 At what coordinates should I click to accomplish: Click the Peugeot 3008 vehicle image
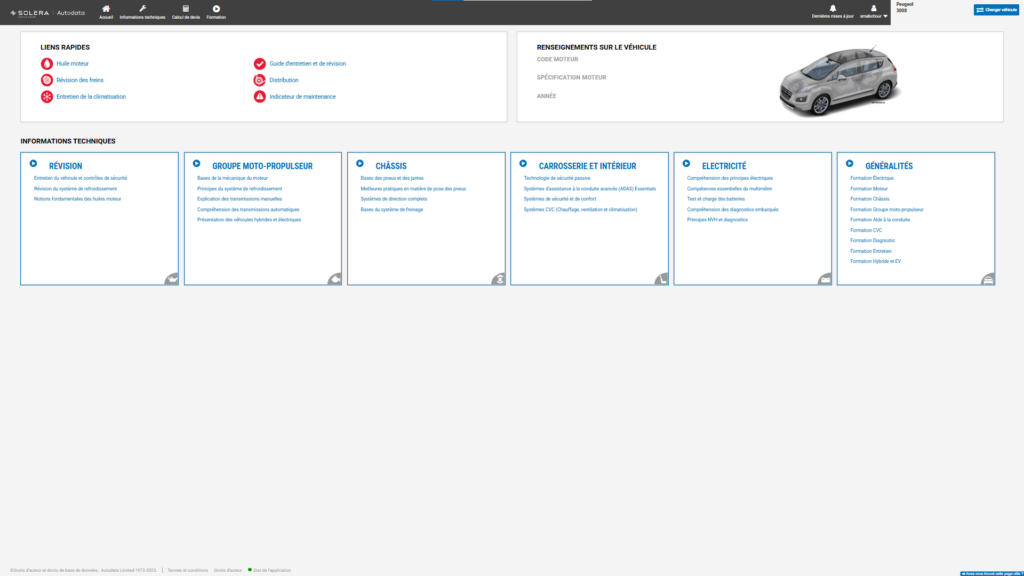point(839,81)
